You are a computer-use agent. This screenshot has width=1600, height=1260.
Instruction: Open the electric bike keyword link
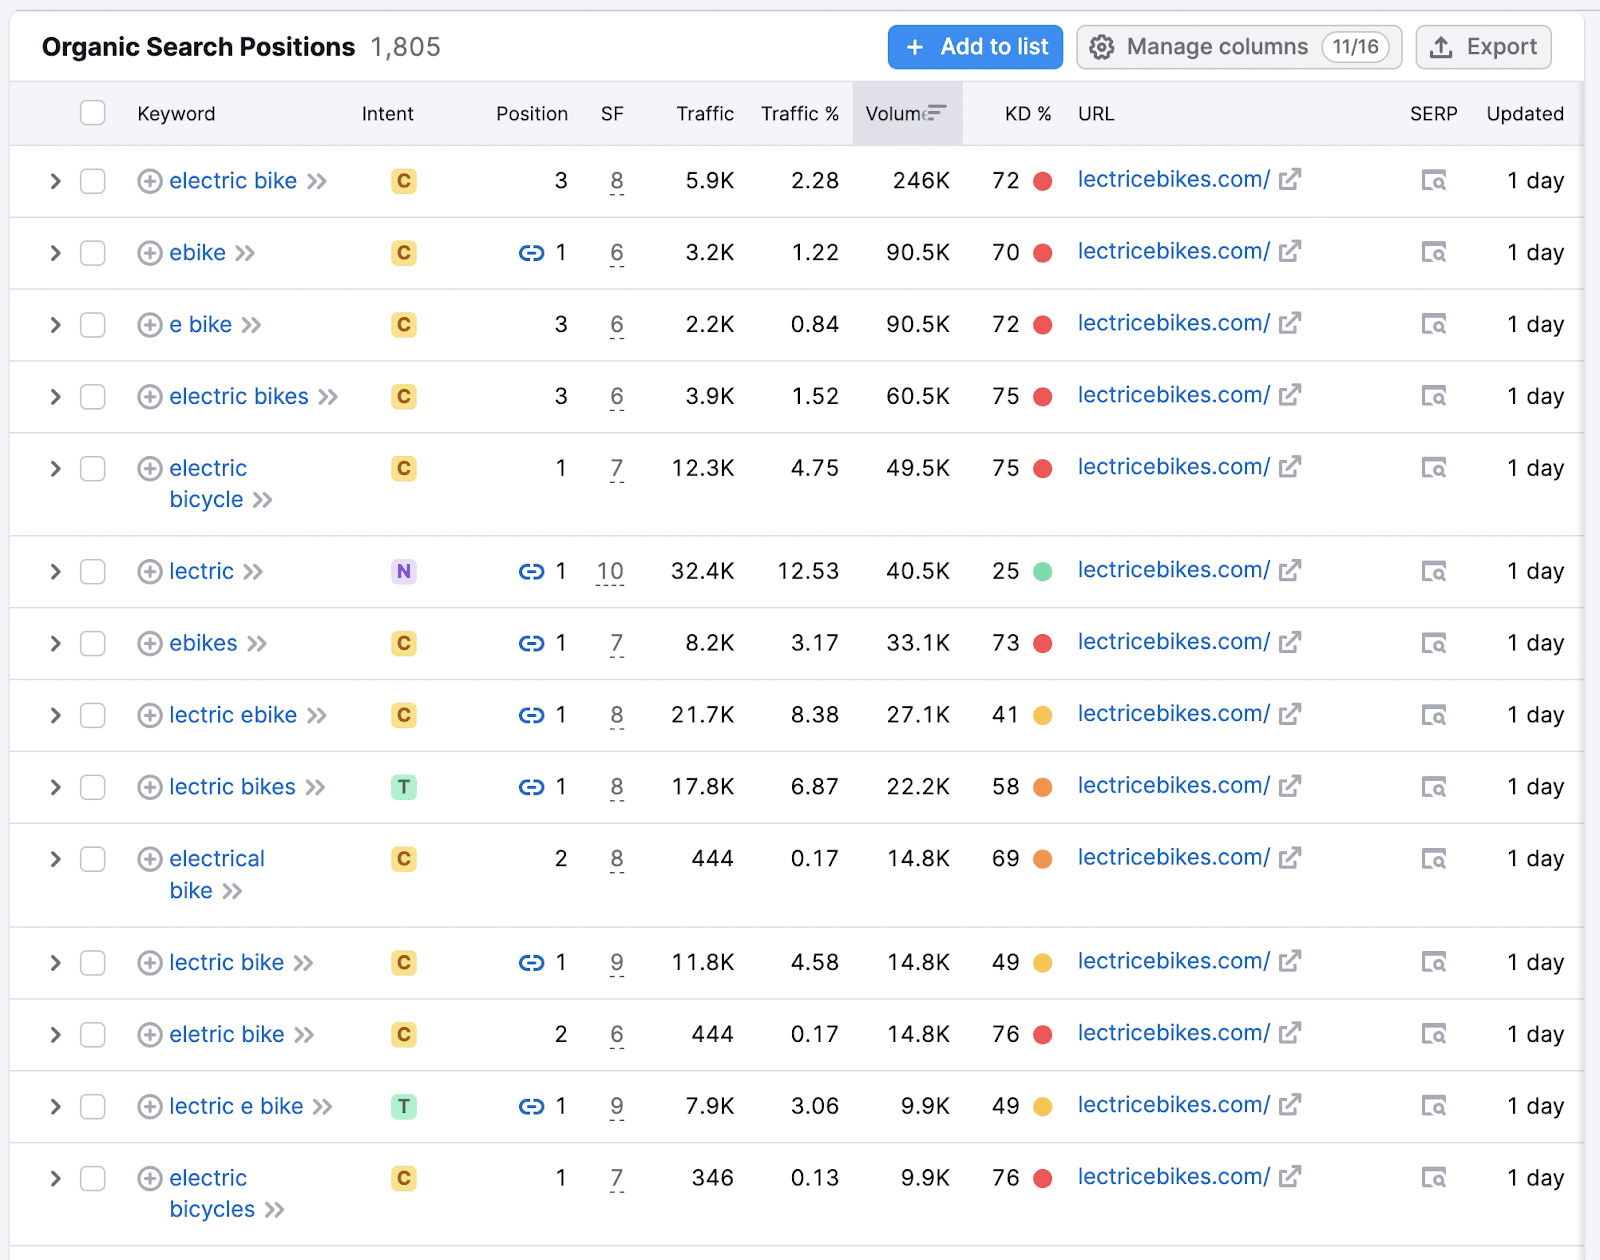(x=233, y=181)
